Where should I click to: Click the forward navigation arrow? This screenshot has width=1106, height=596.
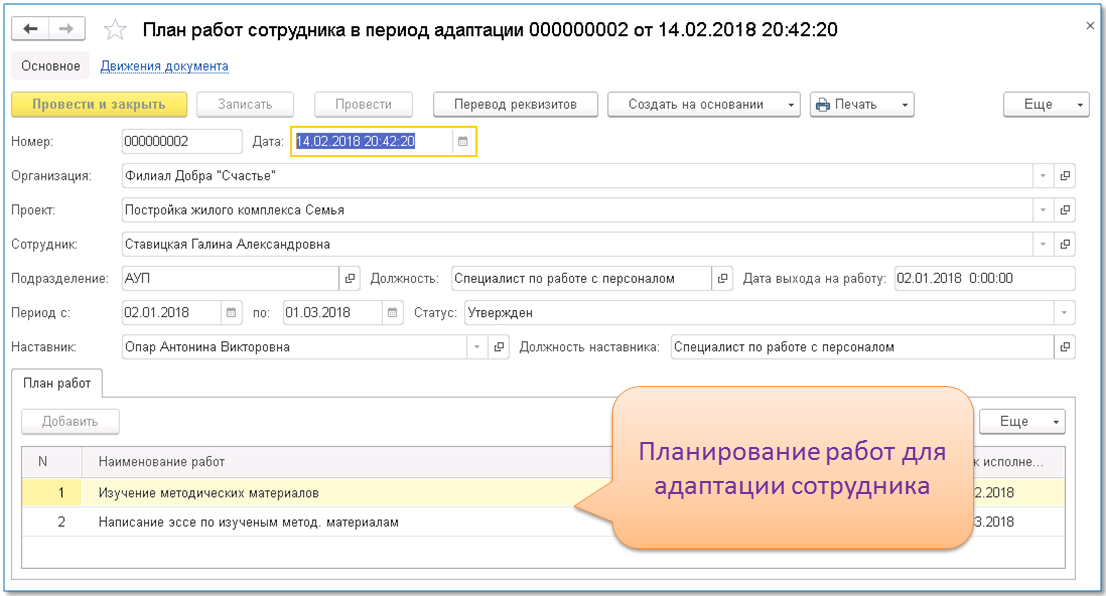point(66,29)
